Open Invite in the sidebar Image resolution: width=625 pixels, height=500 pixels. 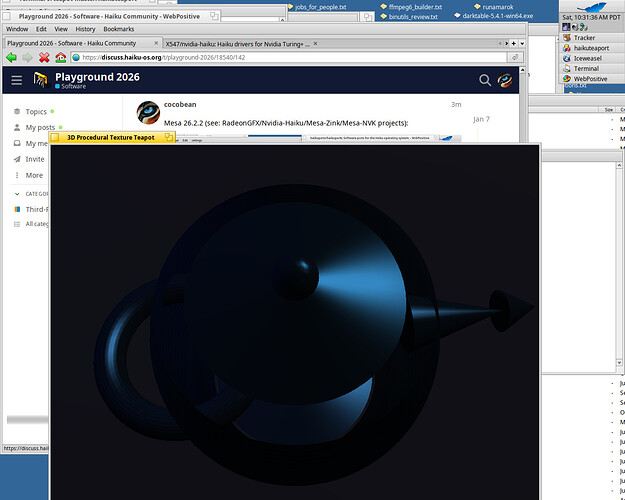35,159
